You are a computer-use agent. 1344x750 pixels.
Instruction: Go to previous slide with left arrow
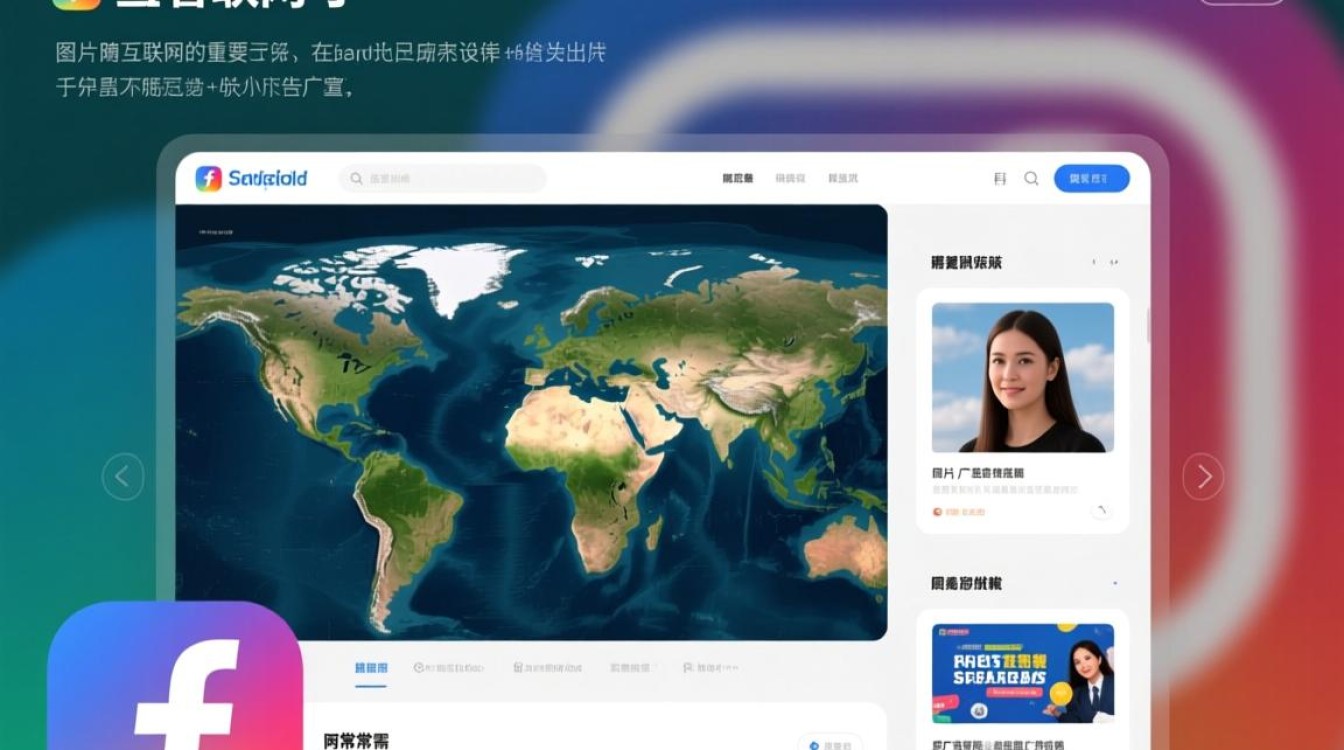pos(123,477)
